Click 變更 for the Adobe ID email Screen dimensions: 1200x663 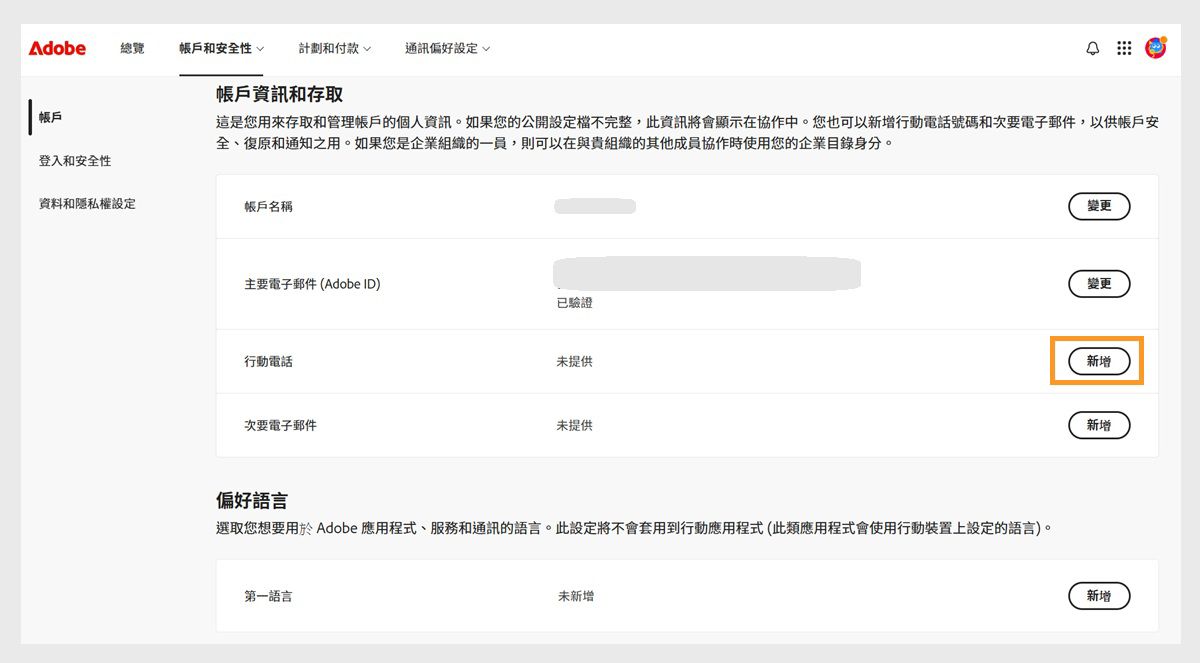click(x=1099, y=283)
